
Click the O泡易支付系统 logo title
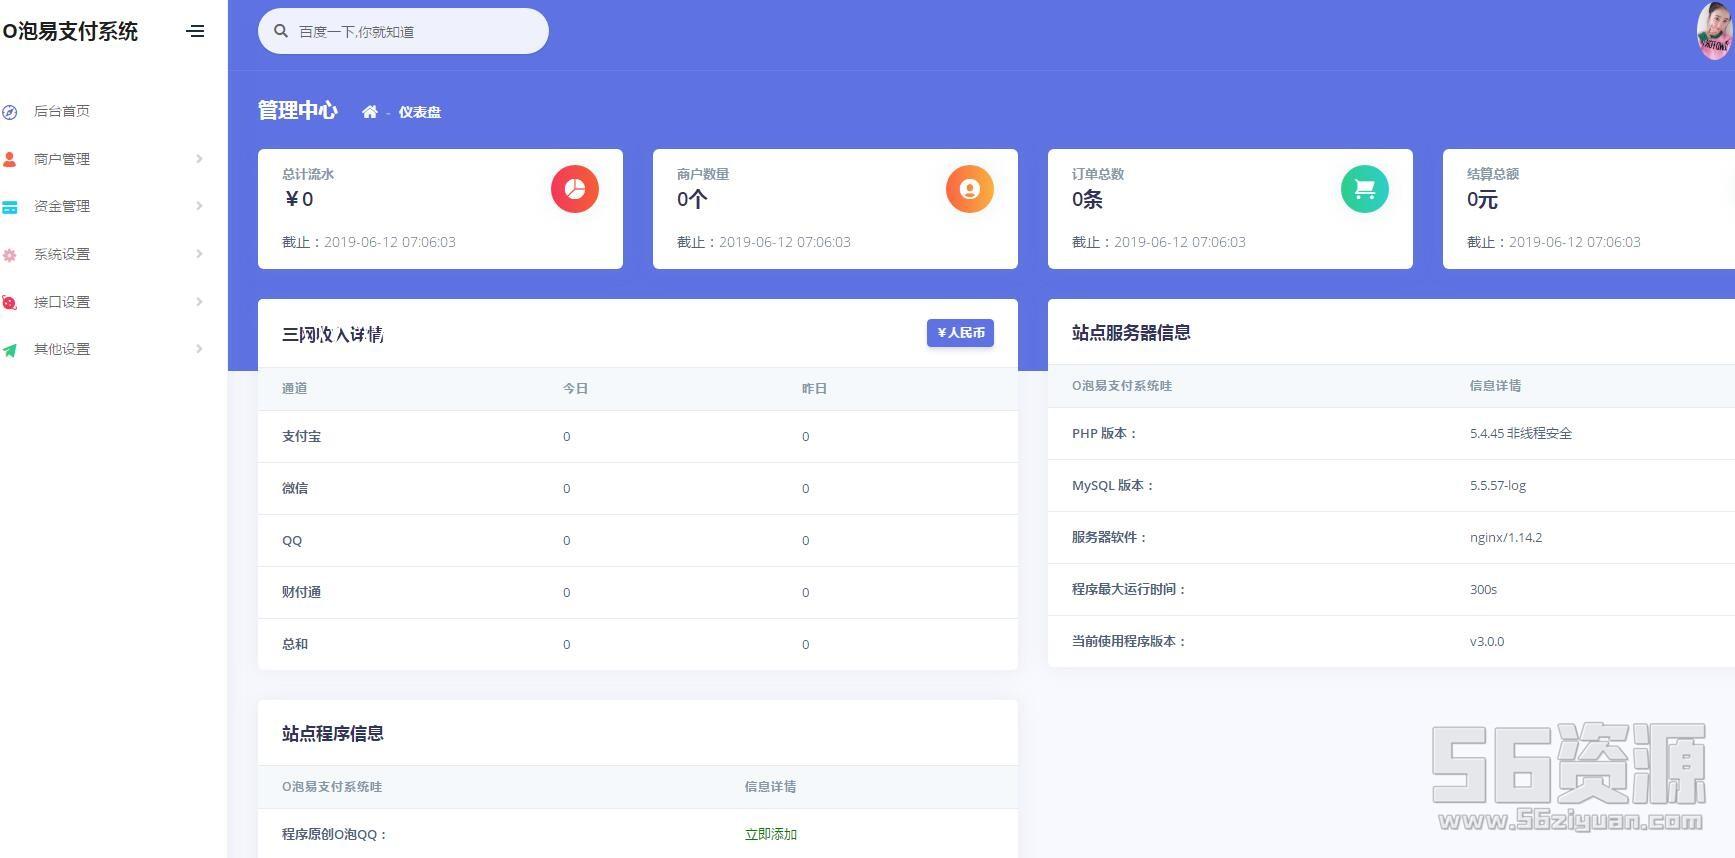[70, 31]
